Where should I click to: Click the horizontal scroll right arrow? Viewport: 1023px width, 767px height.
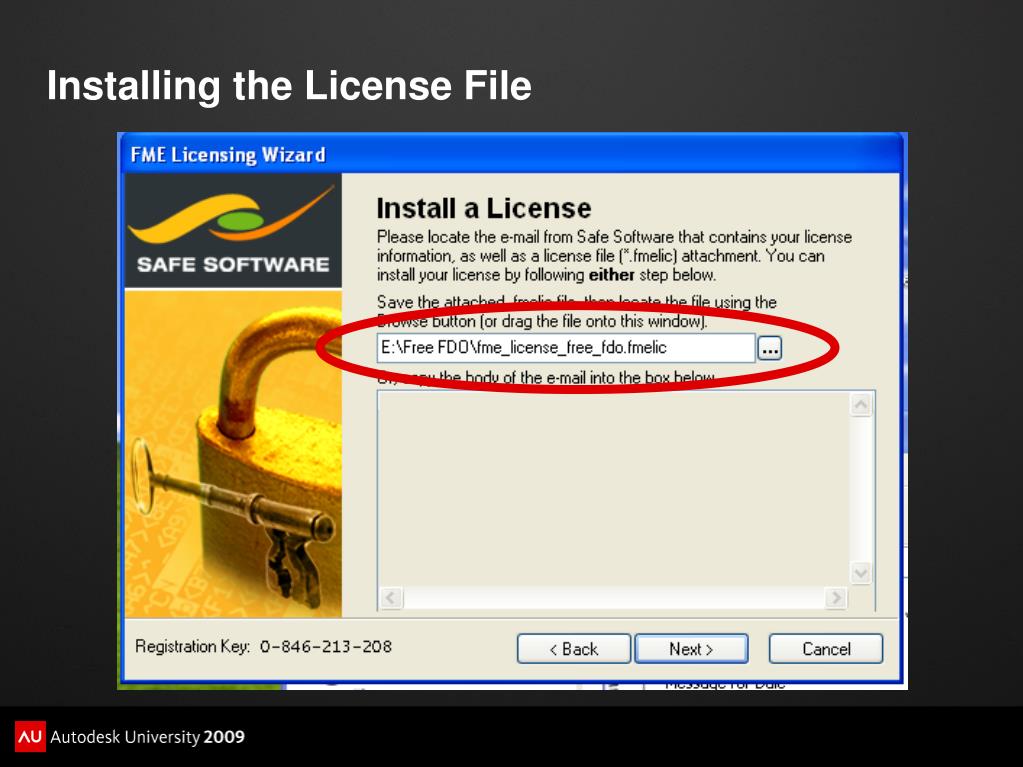click(836, 597)
